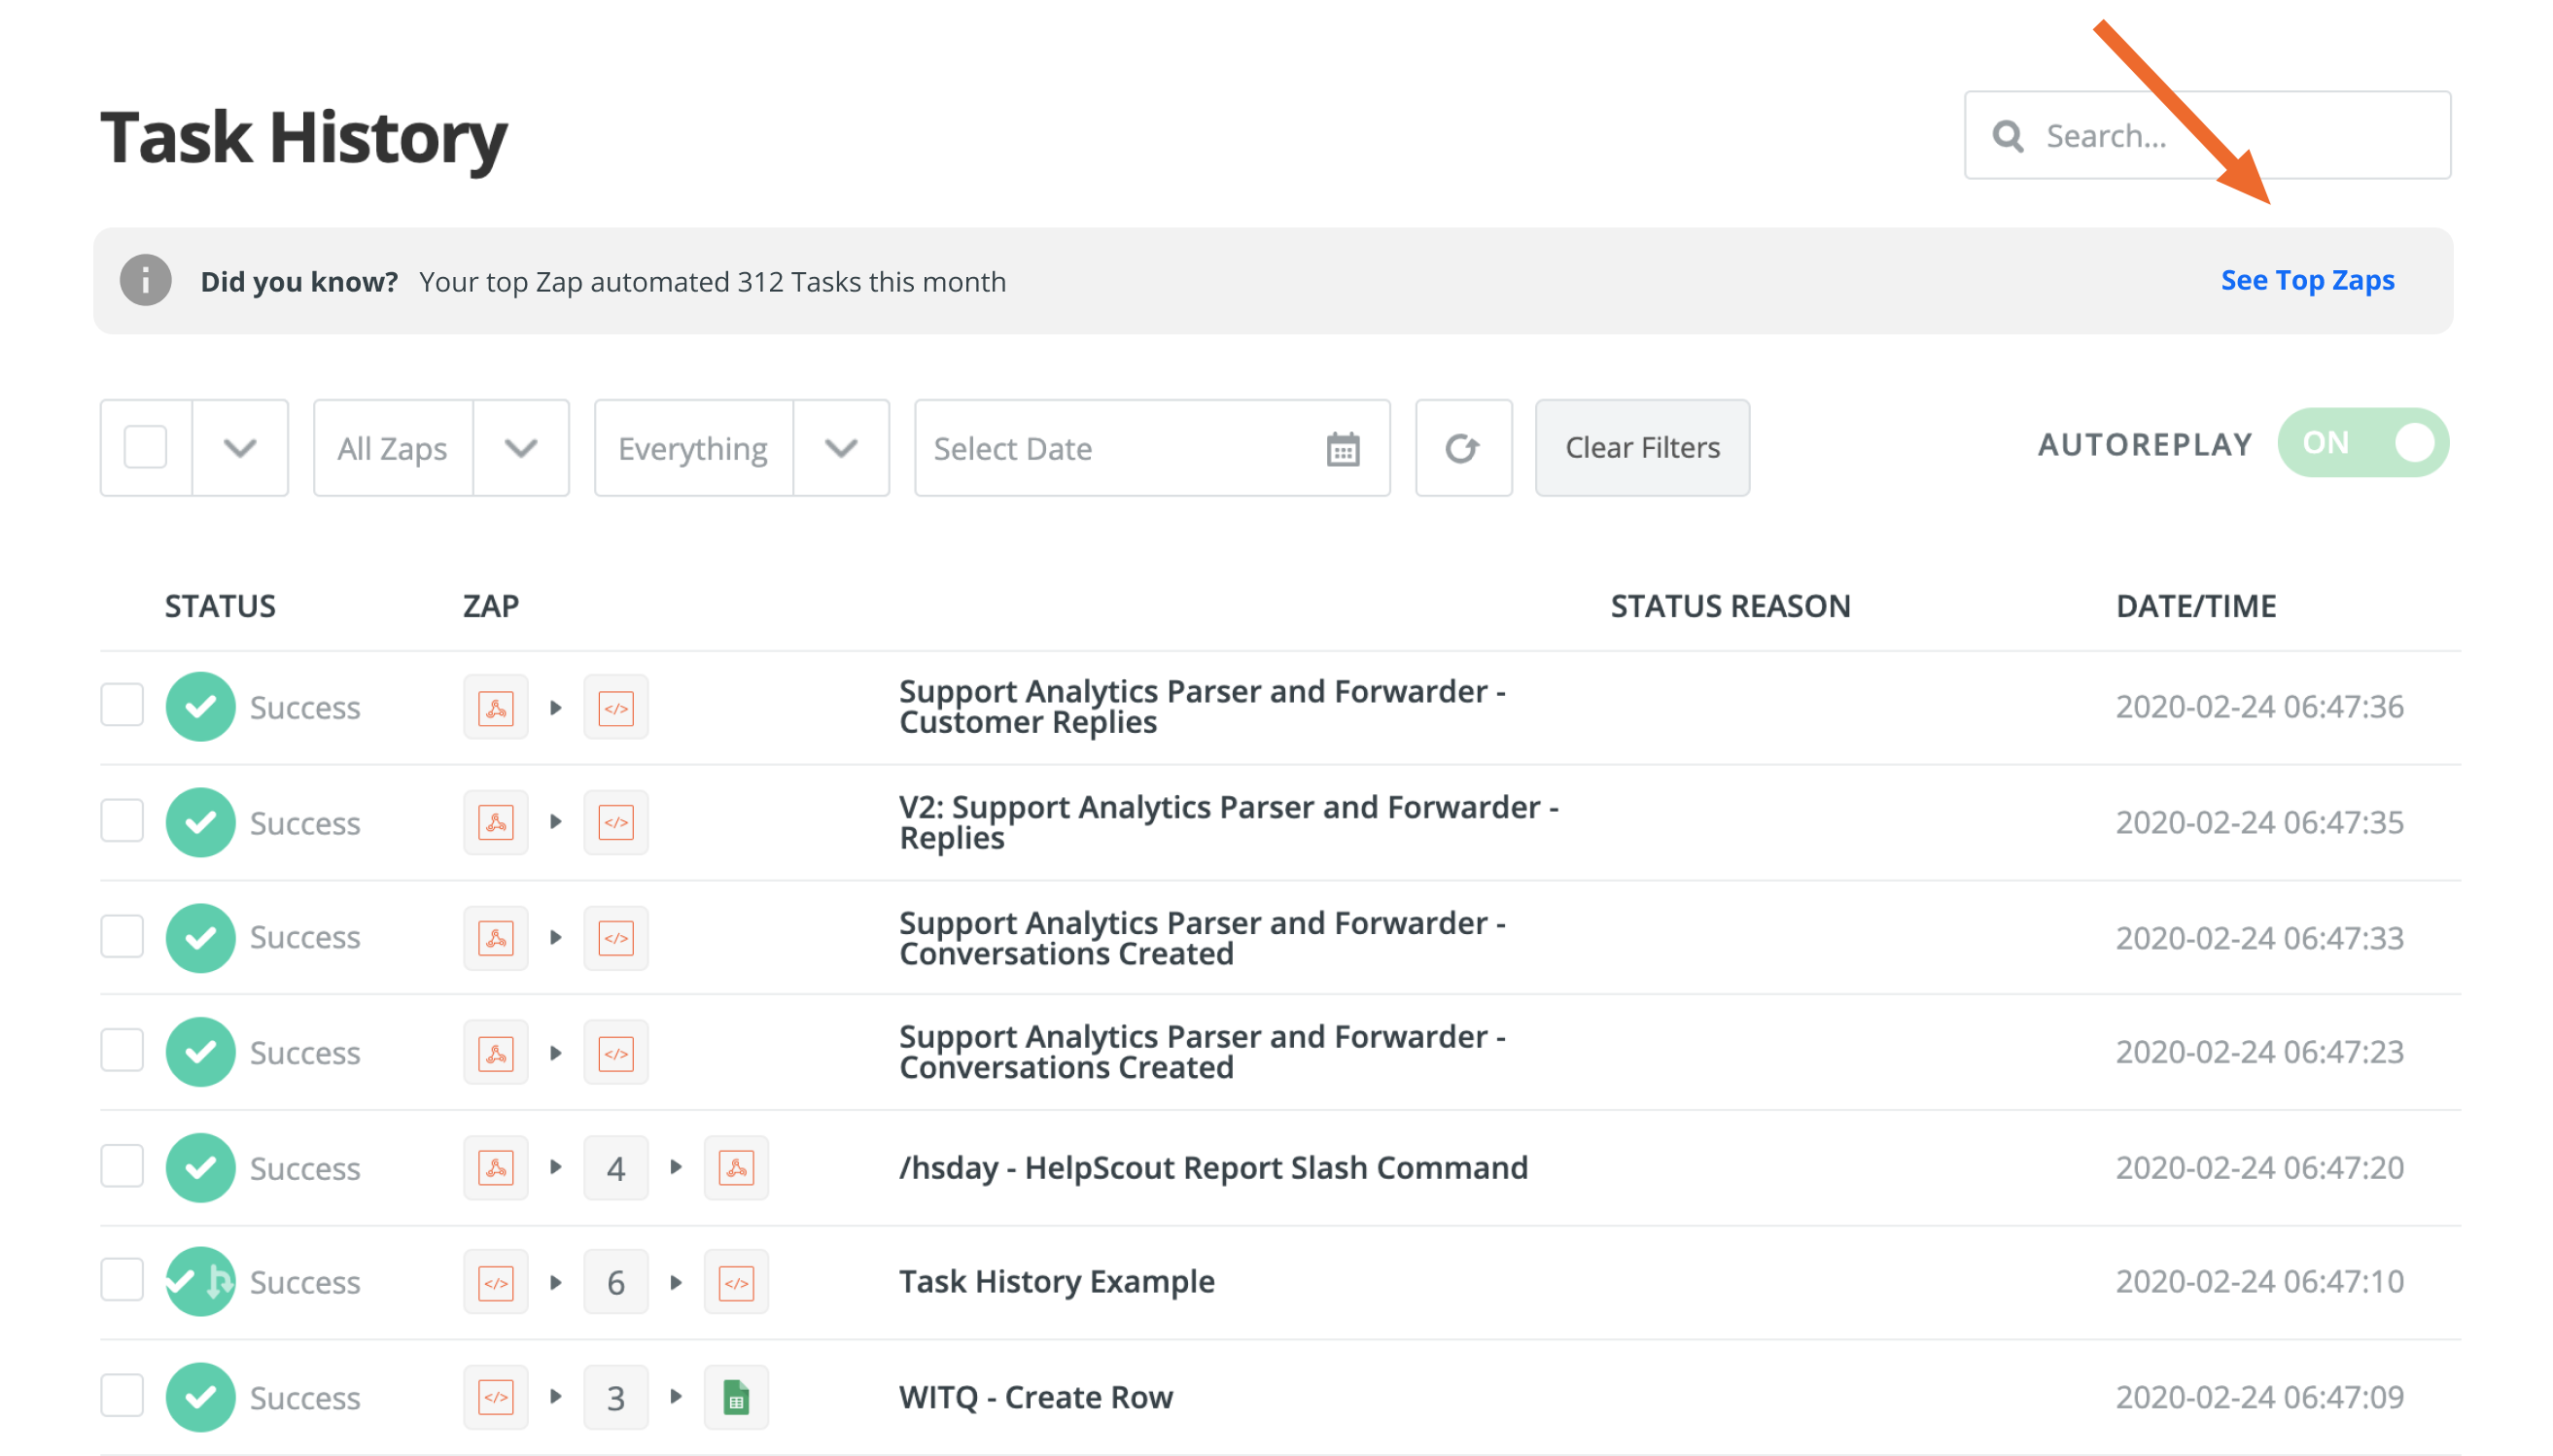Click the ZAP column header

click(x=490, y=606)
